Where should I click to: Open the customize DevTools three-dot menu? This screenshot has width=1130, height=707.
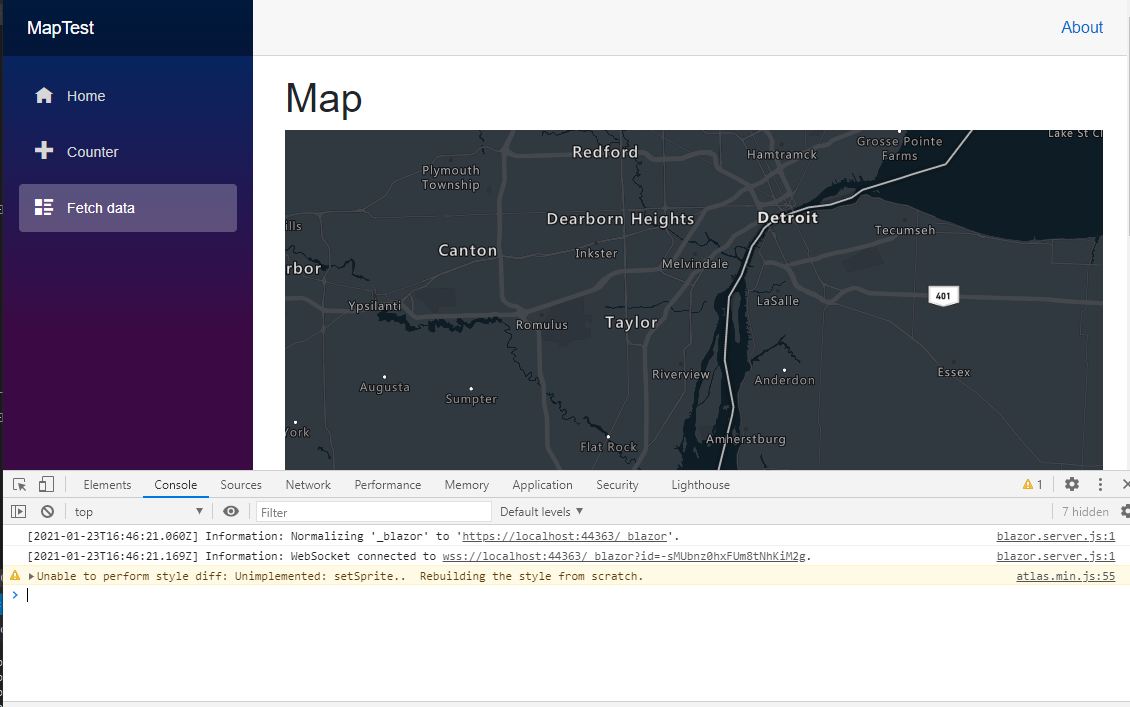coord(1099,484)
